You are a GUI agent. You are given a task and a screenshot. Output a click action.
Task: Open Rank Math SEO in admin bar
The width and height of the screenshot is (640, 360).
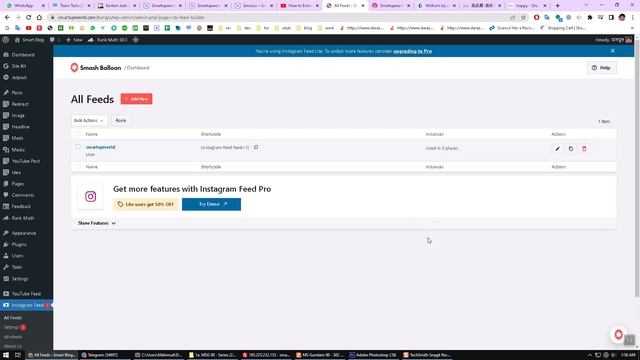pyautogui.click(x=108, y=40)
